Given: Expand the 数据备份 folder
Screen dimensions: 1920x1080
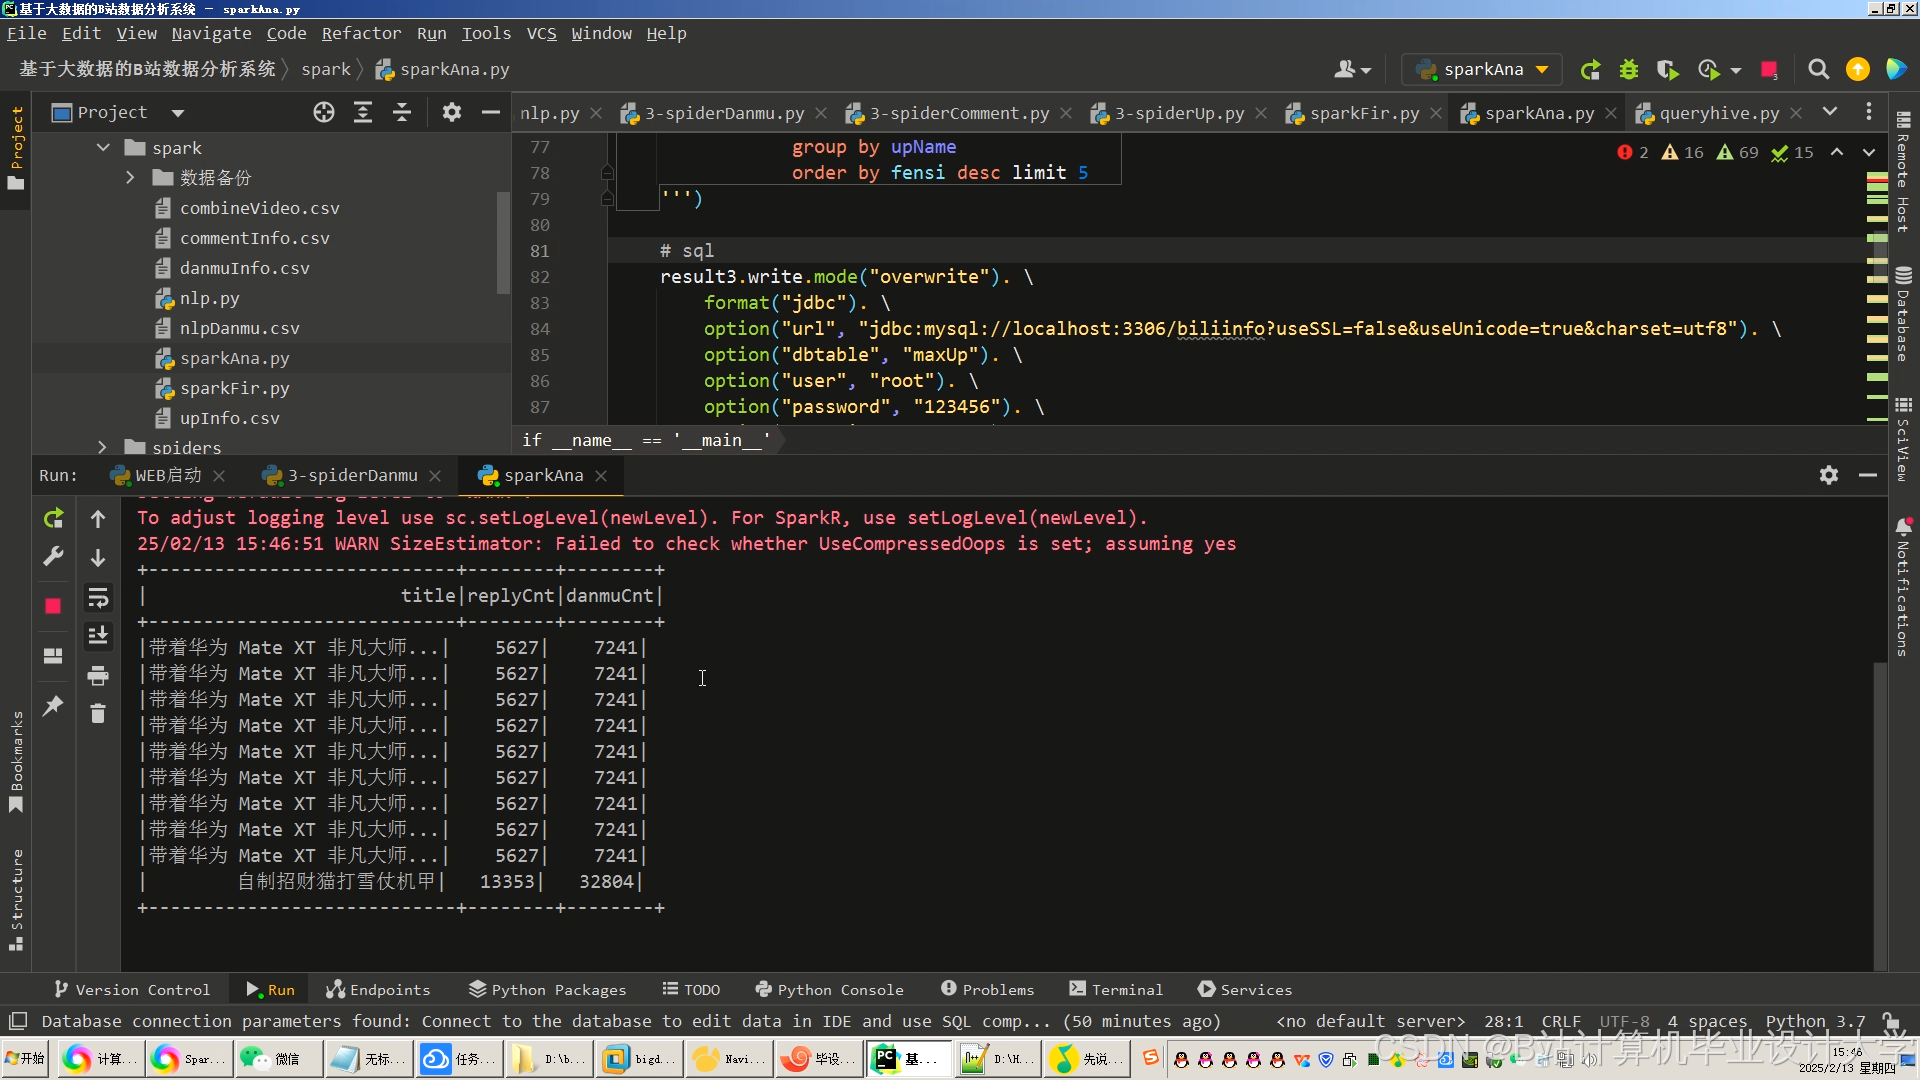Looking at the screenshot, I should coord(130,178).
